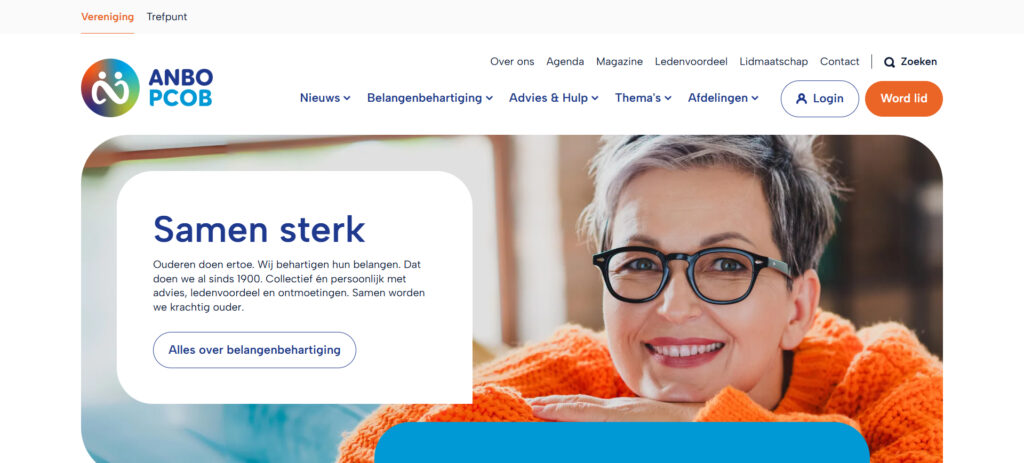This screenshot has width=1024, height=463.
Task: Go to the Agenda page
Action: [x=565, y=61]
